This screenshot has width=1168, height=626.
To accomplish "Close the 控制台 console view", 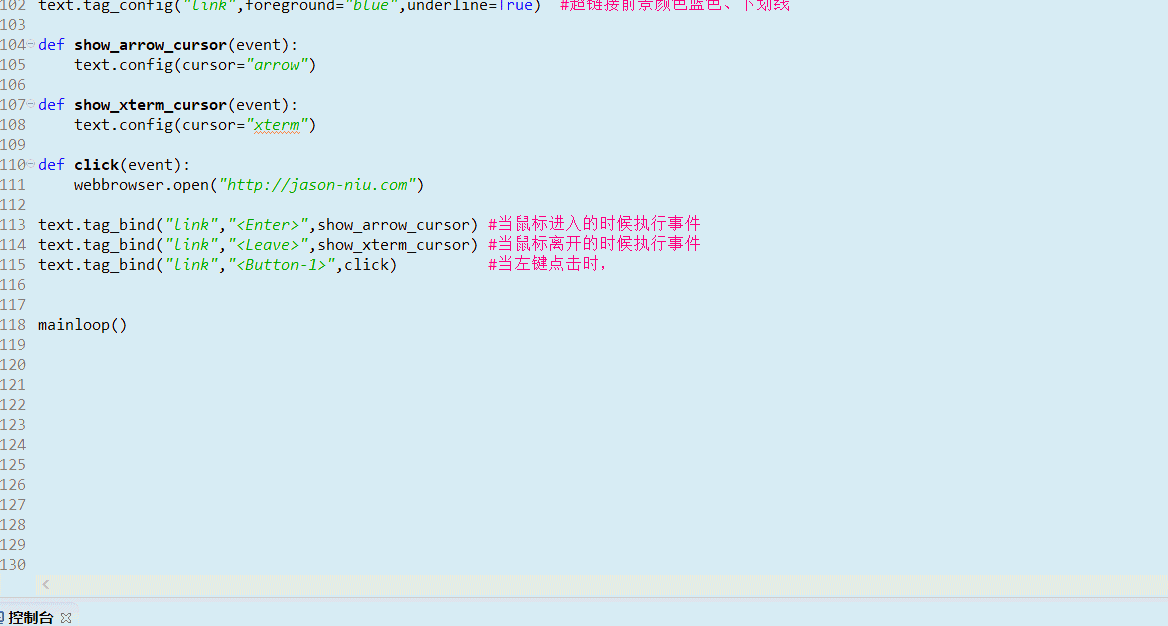I will click(x=66, y=617).
